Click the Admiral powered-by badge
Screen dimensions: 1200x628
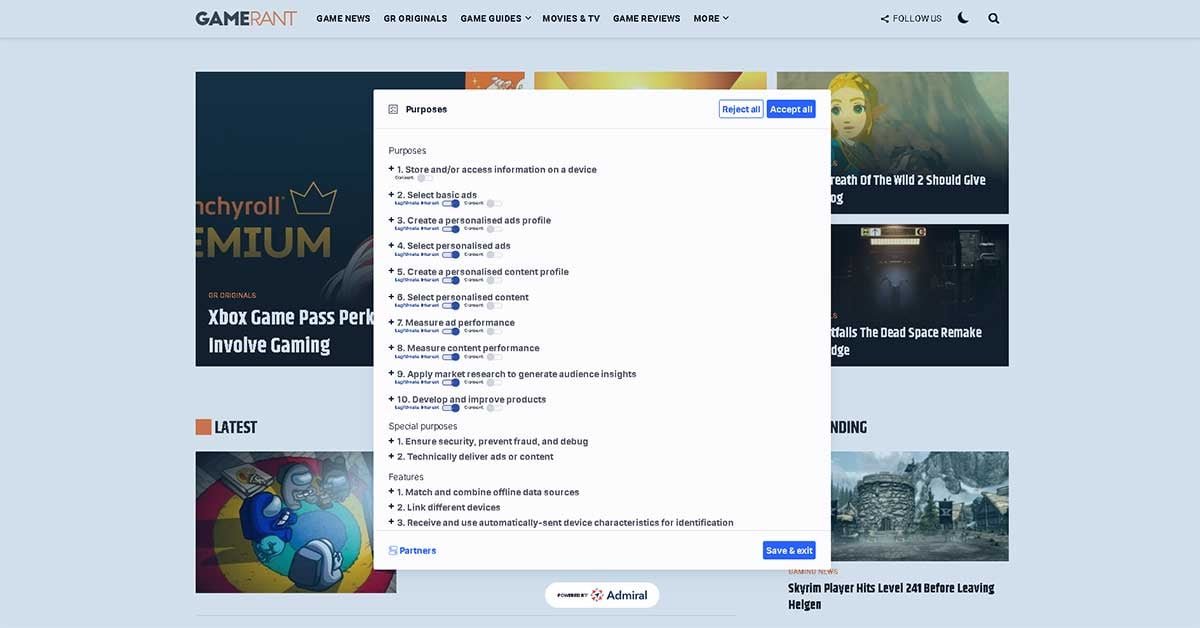(602, 595)
